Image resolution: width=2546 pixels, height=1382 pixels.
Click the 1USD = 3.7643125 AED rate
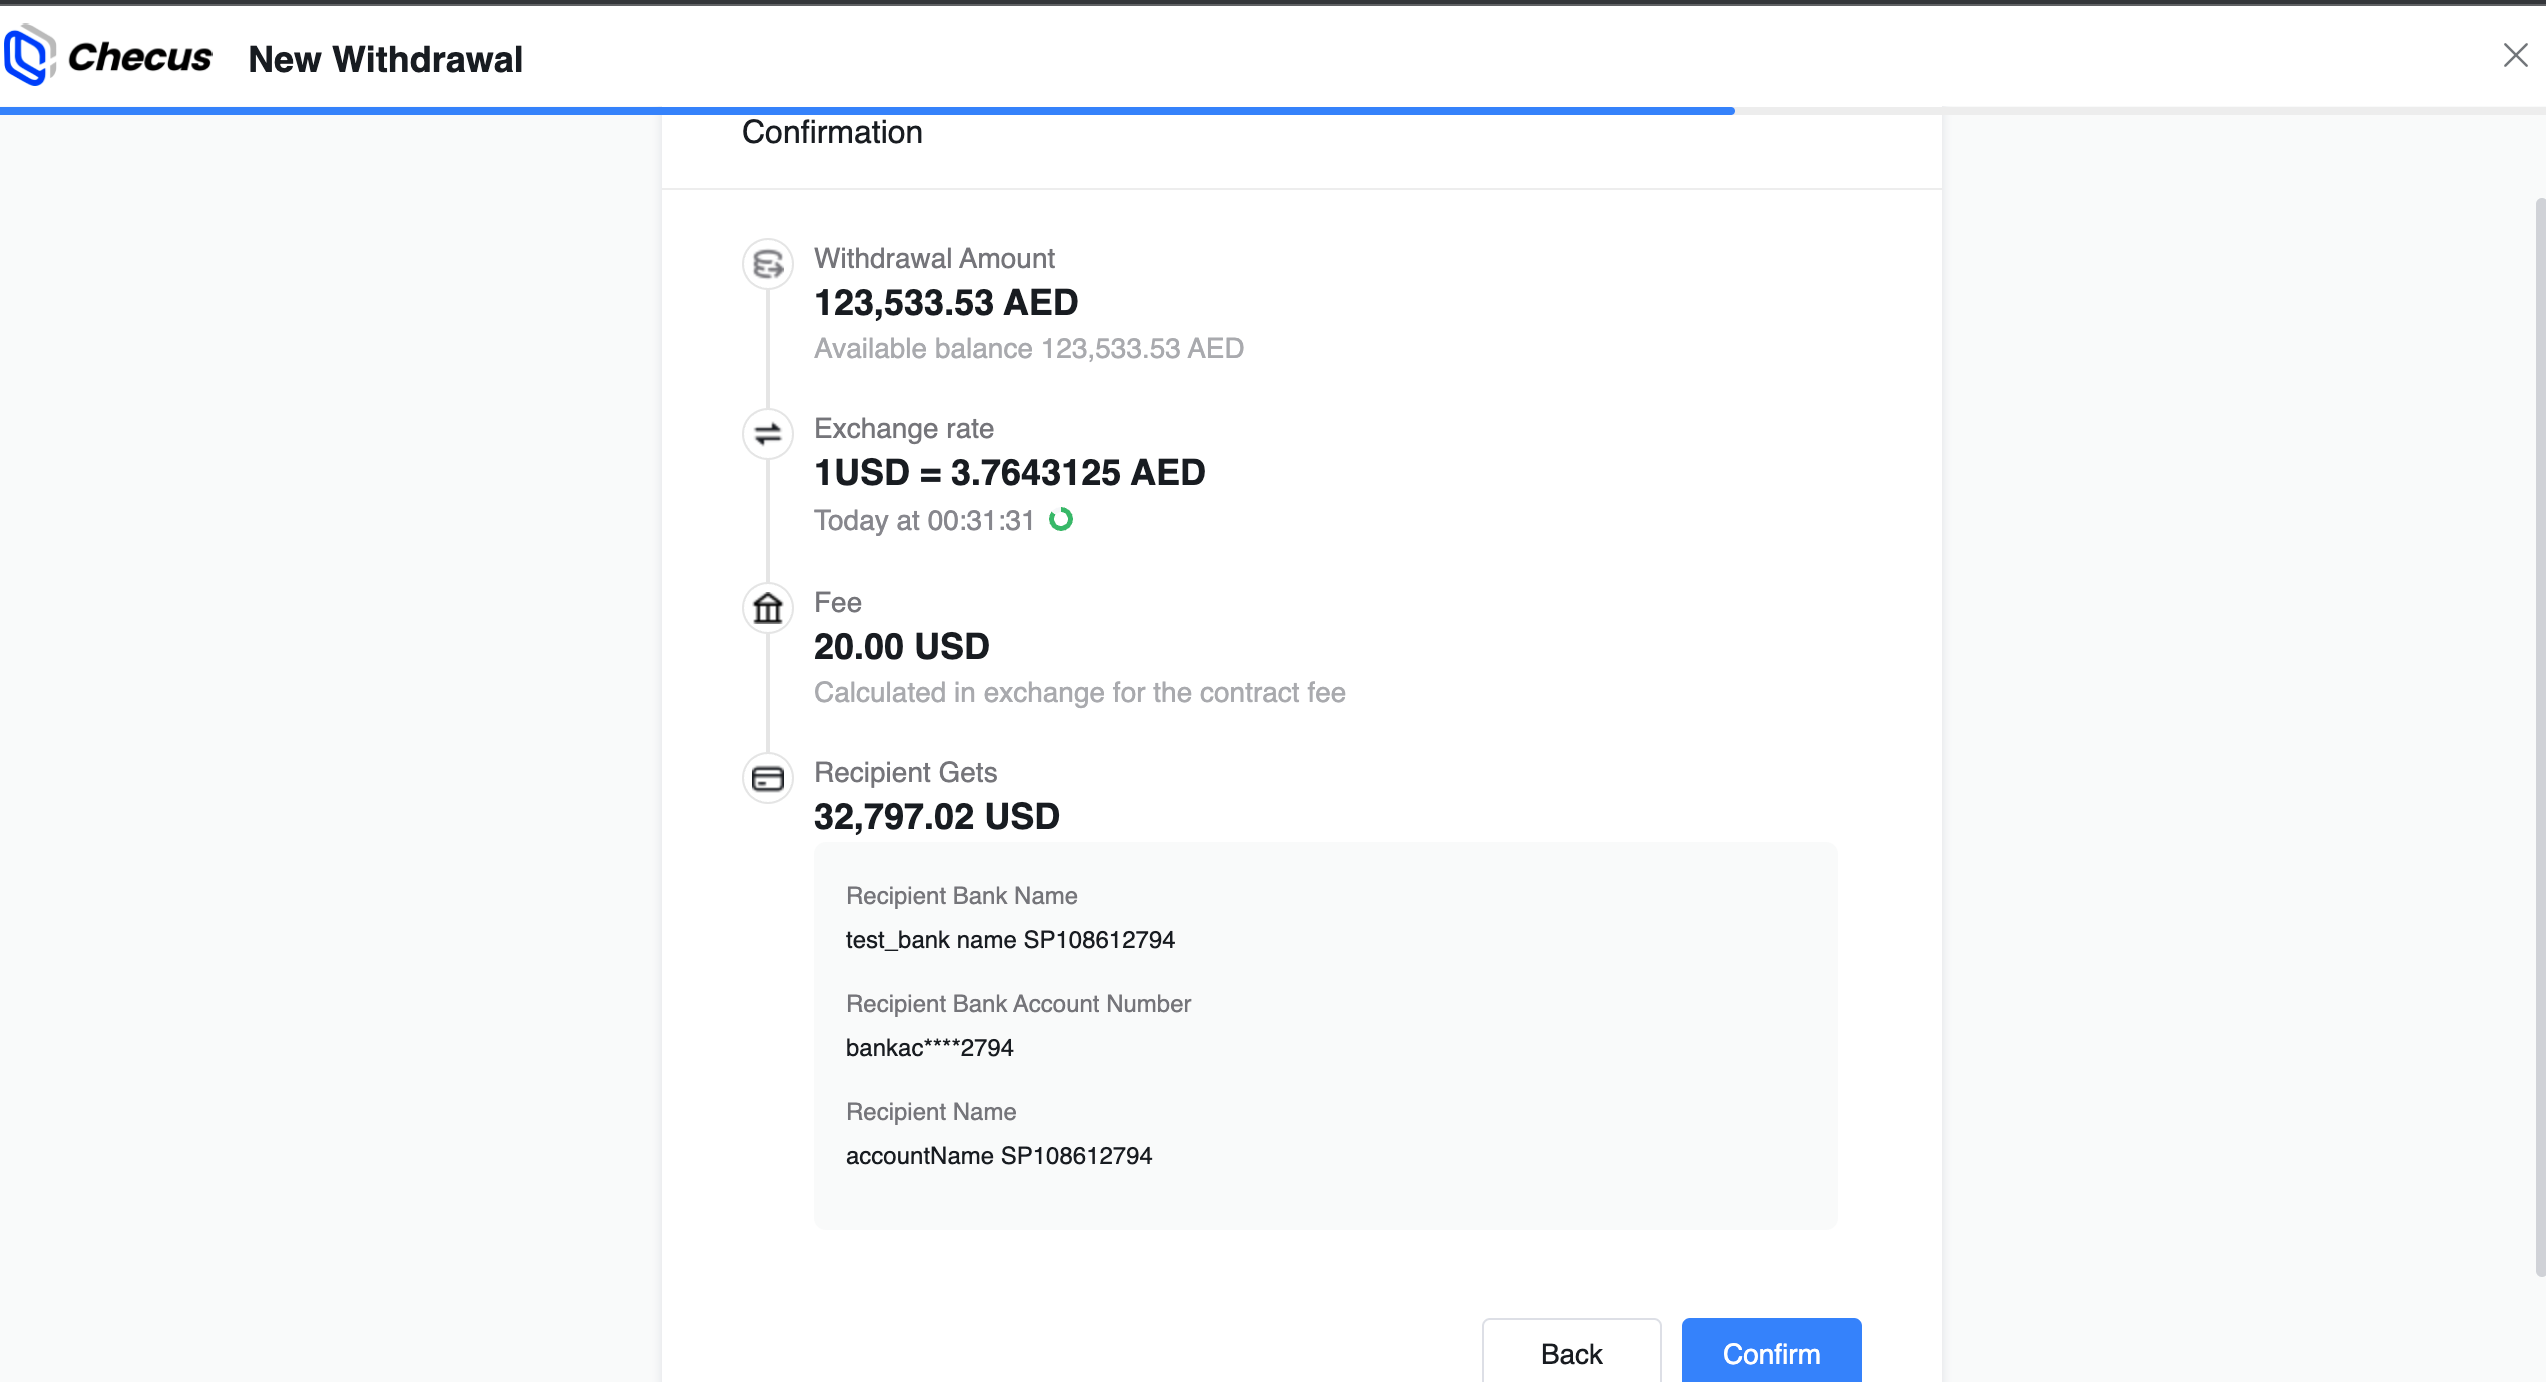click(x=1010, y=473)
